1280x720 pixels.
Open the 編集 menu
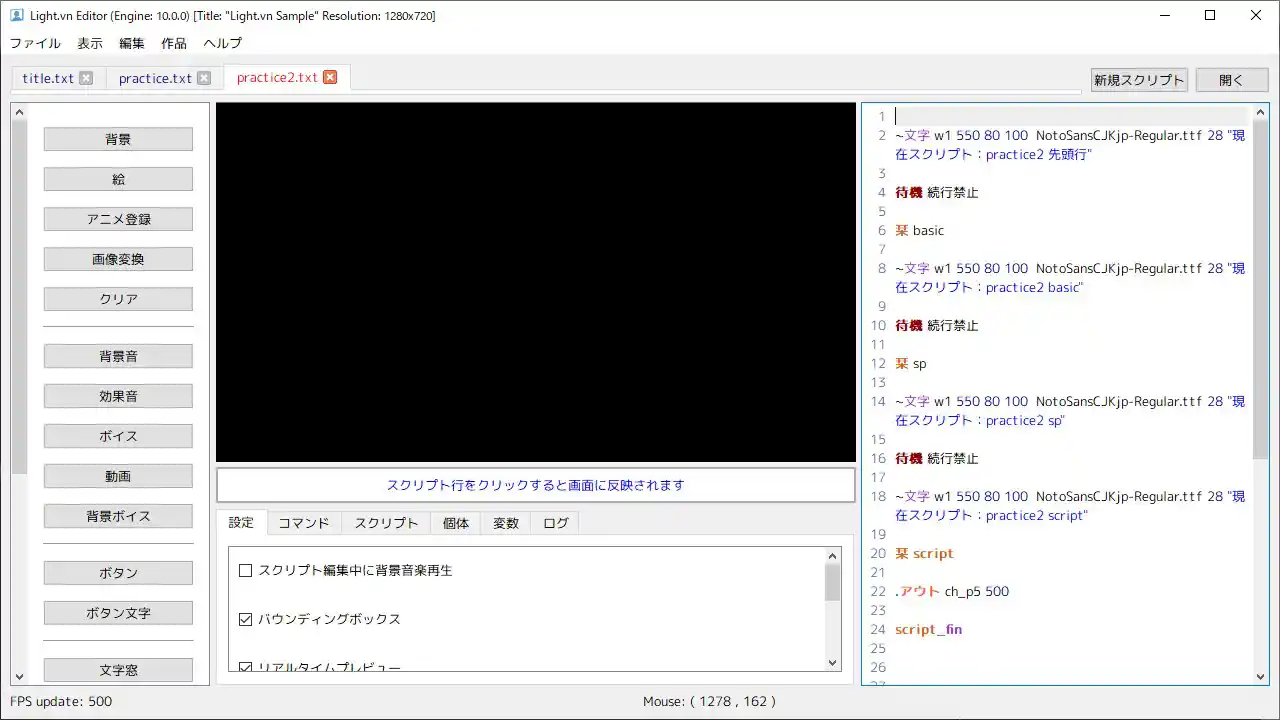tap(132, 43)
